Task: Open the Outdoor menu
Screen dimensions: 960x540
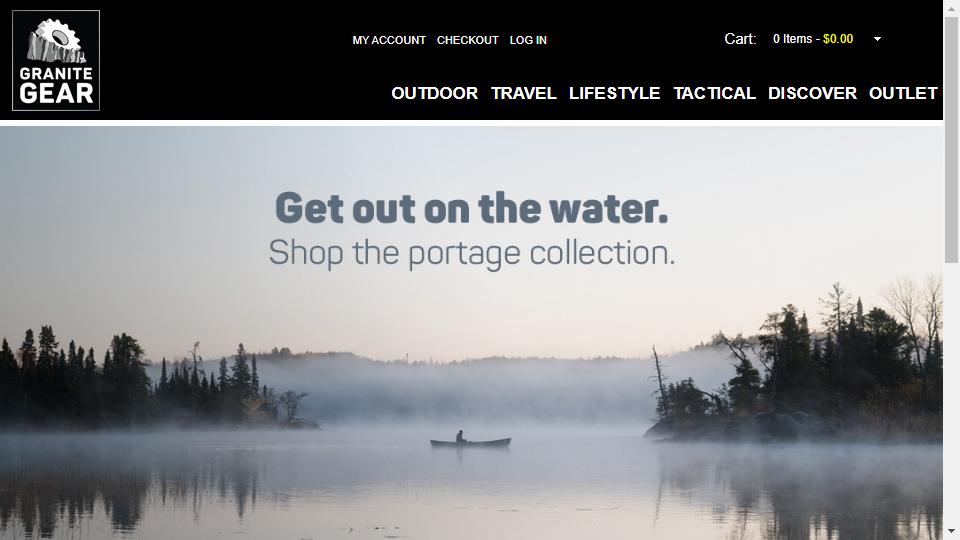Action: point(435,93)
